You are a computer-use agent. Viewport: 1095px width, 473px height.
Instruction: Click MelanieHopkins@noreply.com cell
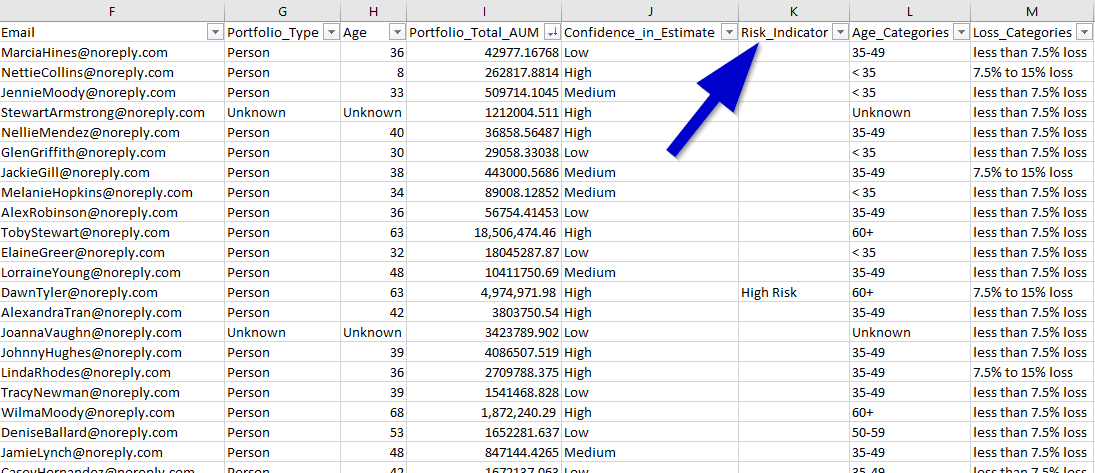112,193
